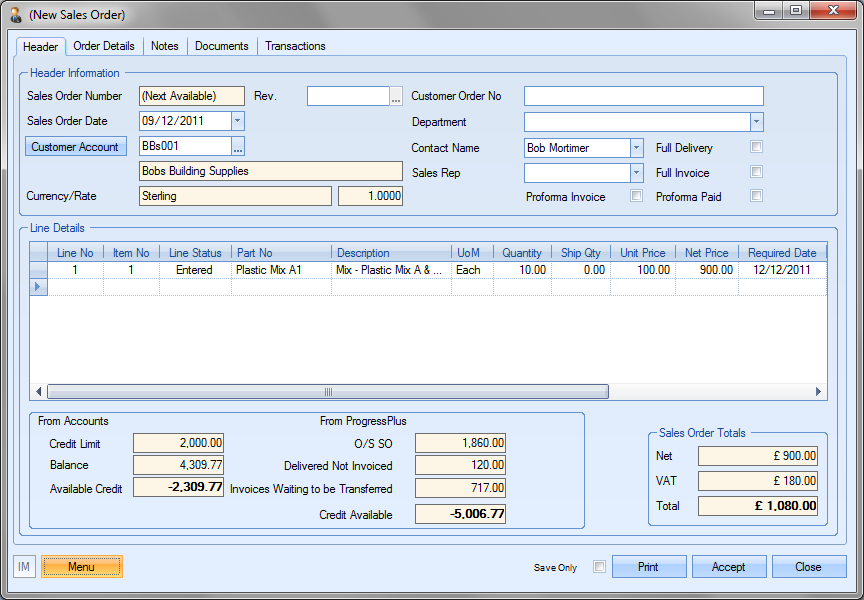Click the customer account ellipsis lookup button

pyautogui.click(x=238, y=147)
